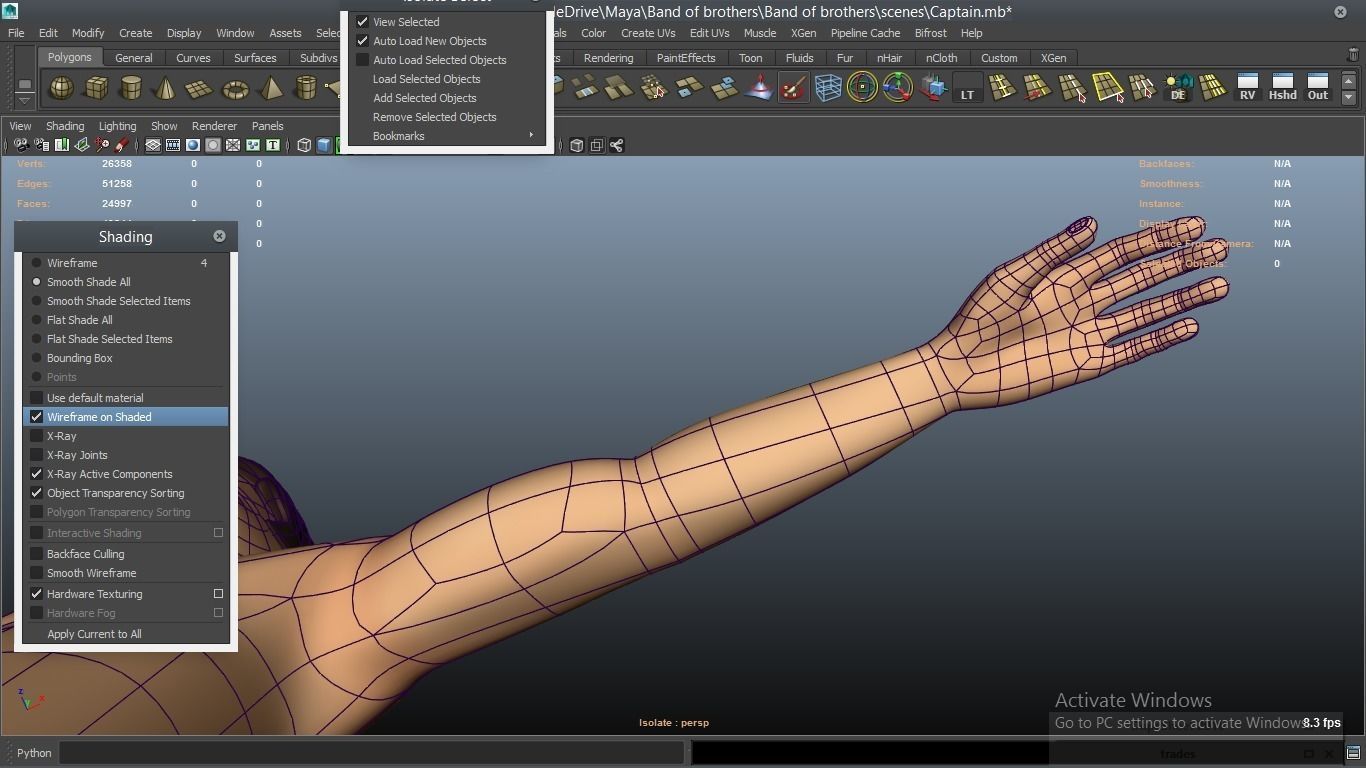1366x768 pixels.
Task: Open the Pipeline Cache menu
Action: (x=865, y=33)
